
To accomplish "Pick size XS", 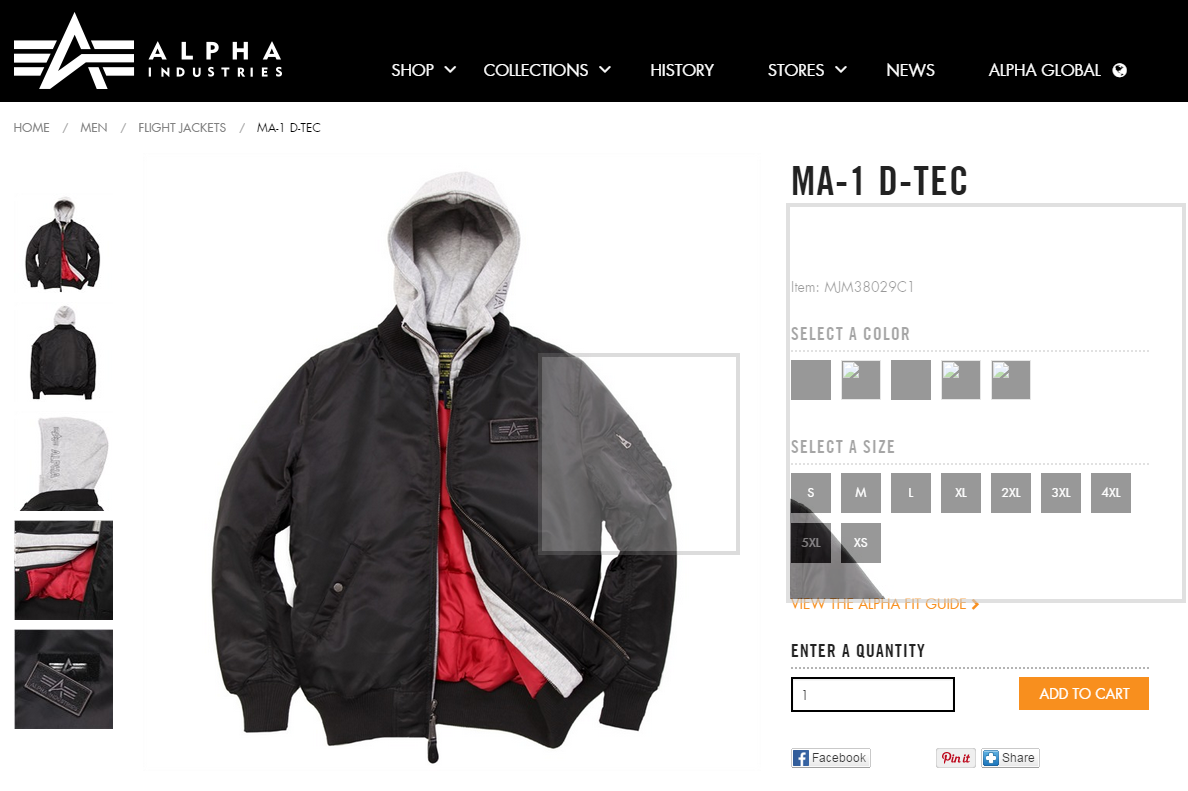I will click(x=861, y=542).
